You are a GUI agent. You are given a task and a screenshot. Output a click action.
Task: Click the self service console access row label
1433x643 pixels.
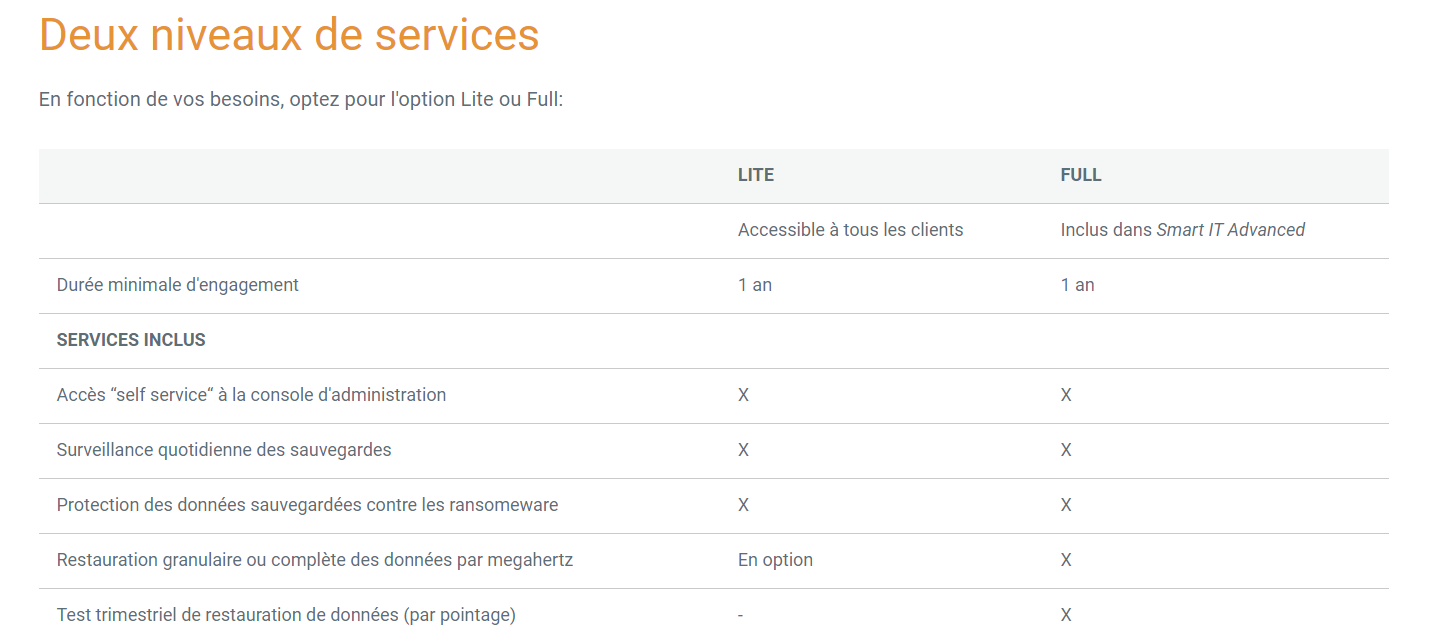coord(251,395)
